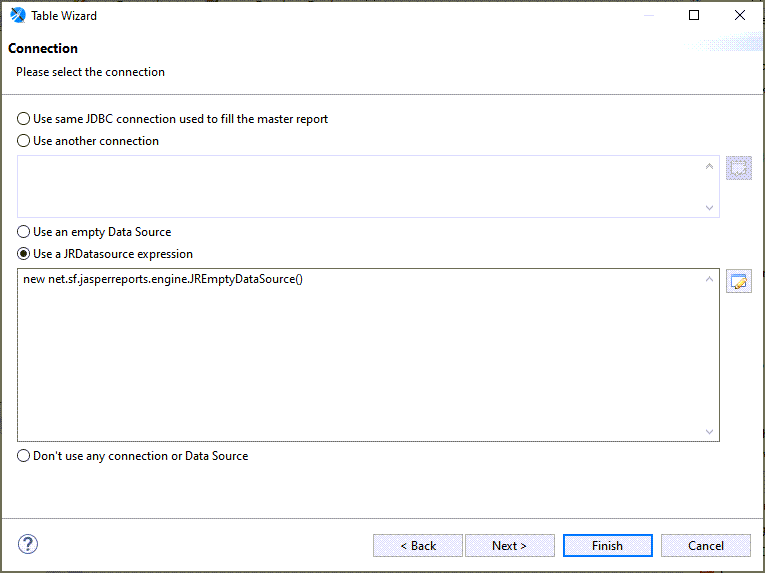
Task: Advance with the Next button
Action: (509, 545)
